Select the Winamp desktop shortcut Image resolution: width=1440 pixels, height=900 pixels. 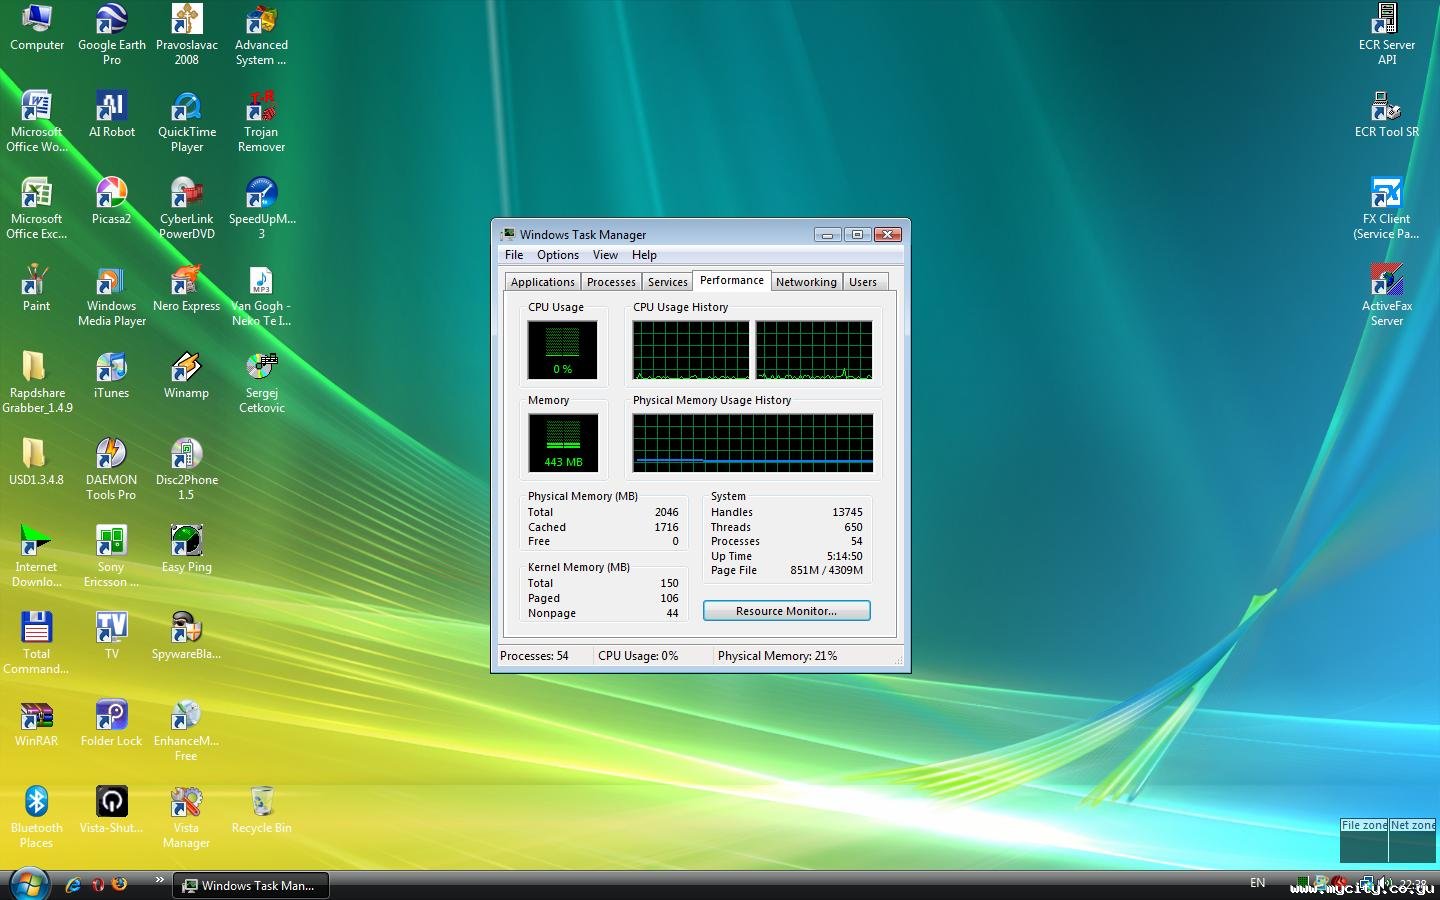point(186,369)
